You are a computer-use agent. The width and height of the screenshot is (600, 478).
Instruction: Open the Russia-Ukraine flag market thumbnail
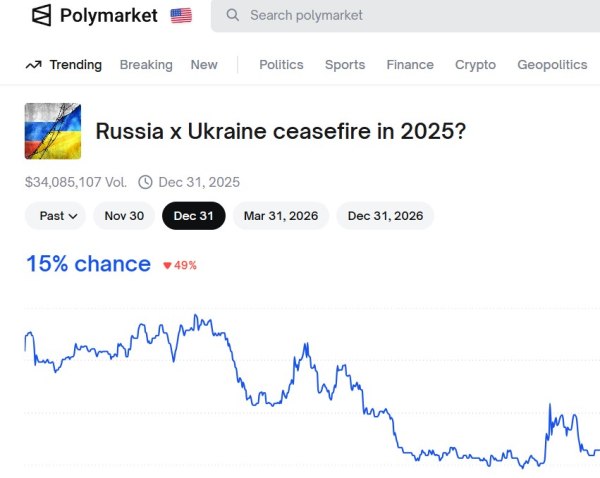[53, 131]
